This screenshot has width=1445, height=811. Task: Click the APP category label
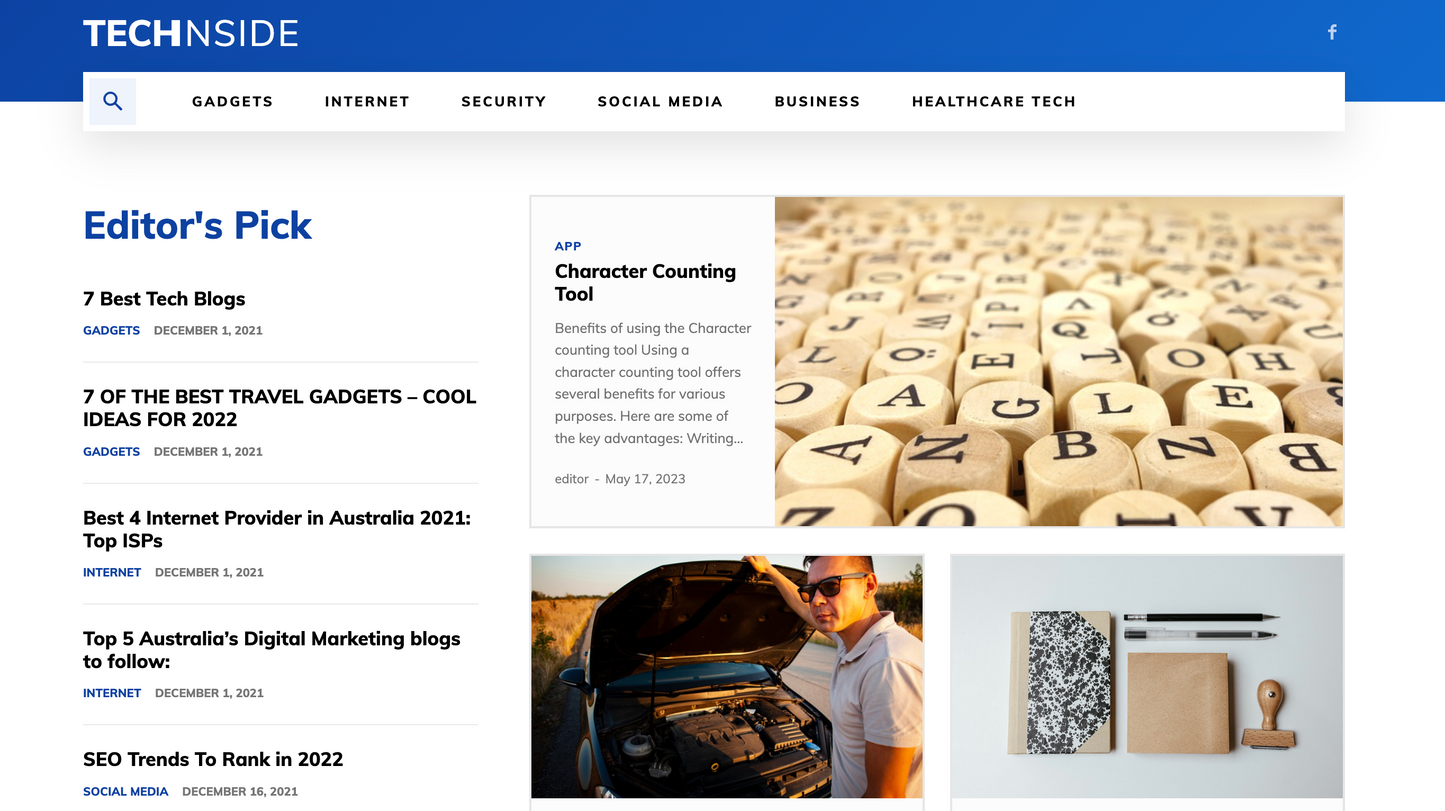[568, 246]
